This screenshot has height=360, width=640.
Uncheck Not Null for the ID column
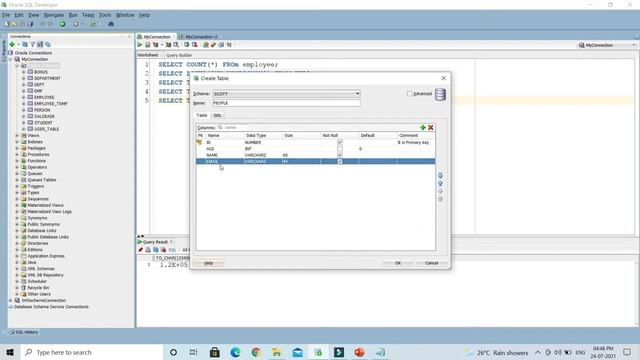pos(340,142)
